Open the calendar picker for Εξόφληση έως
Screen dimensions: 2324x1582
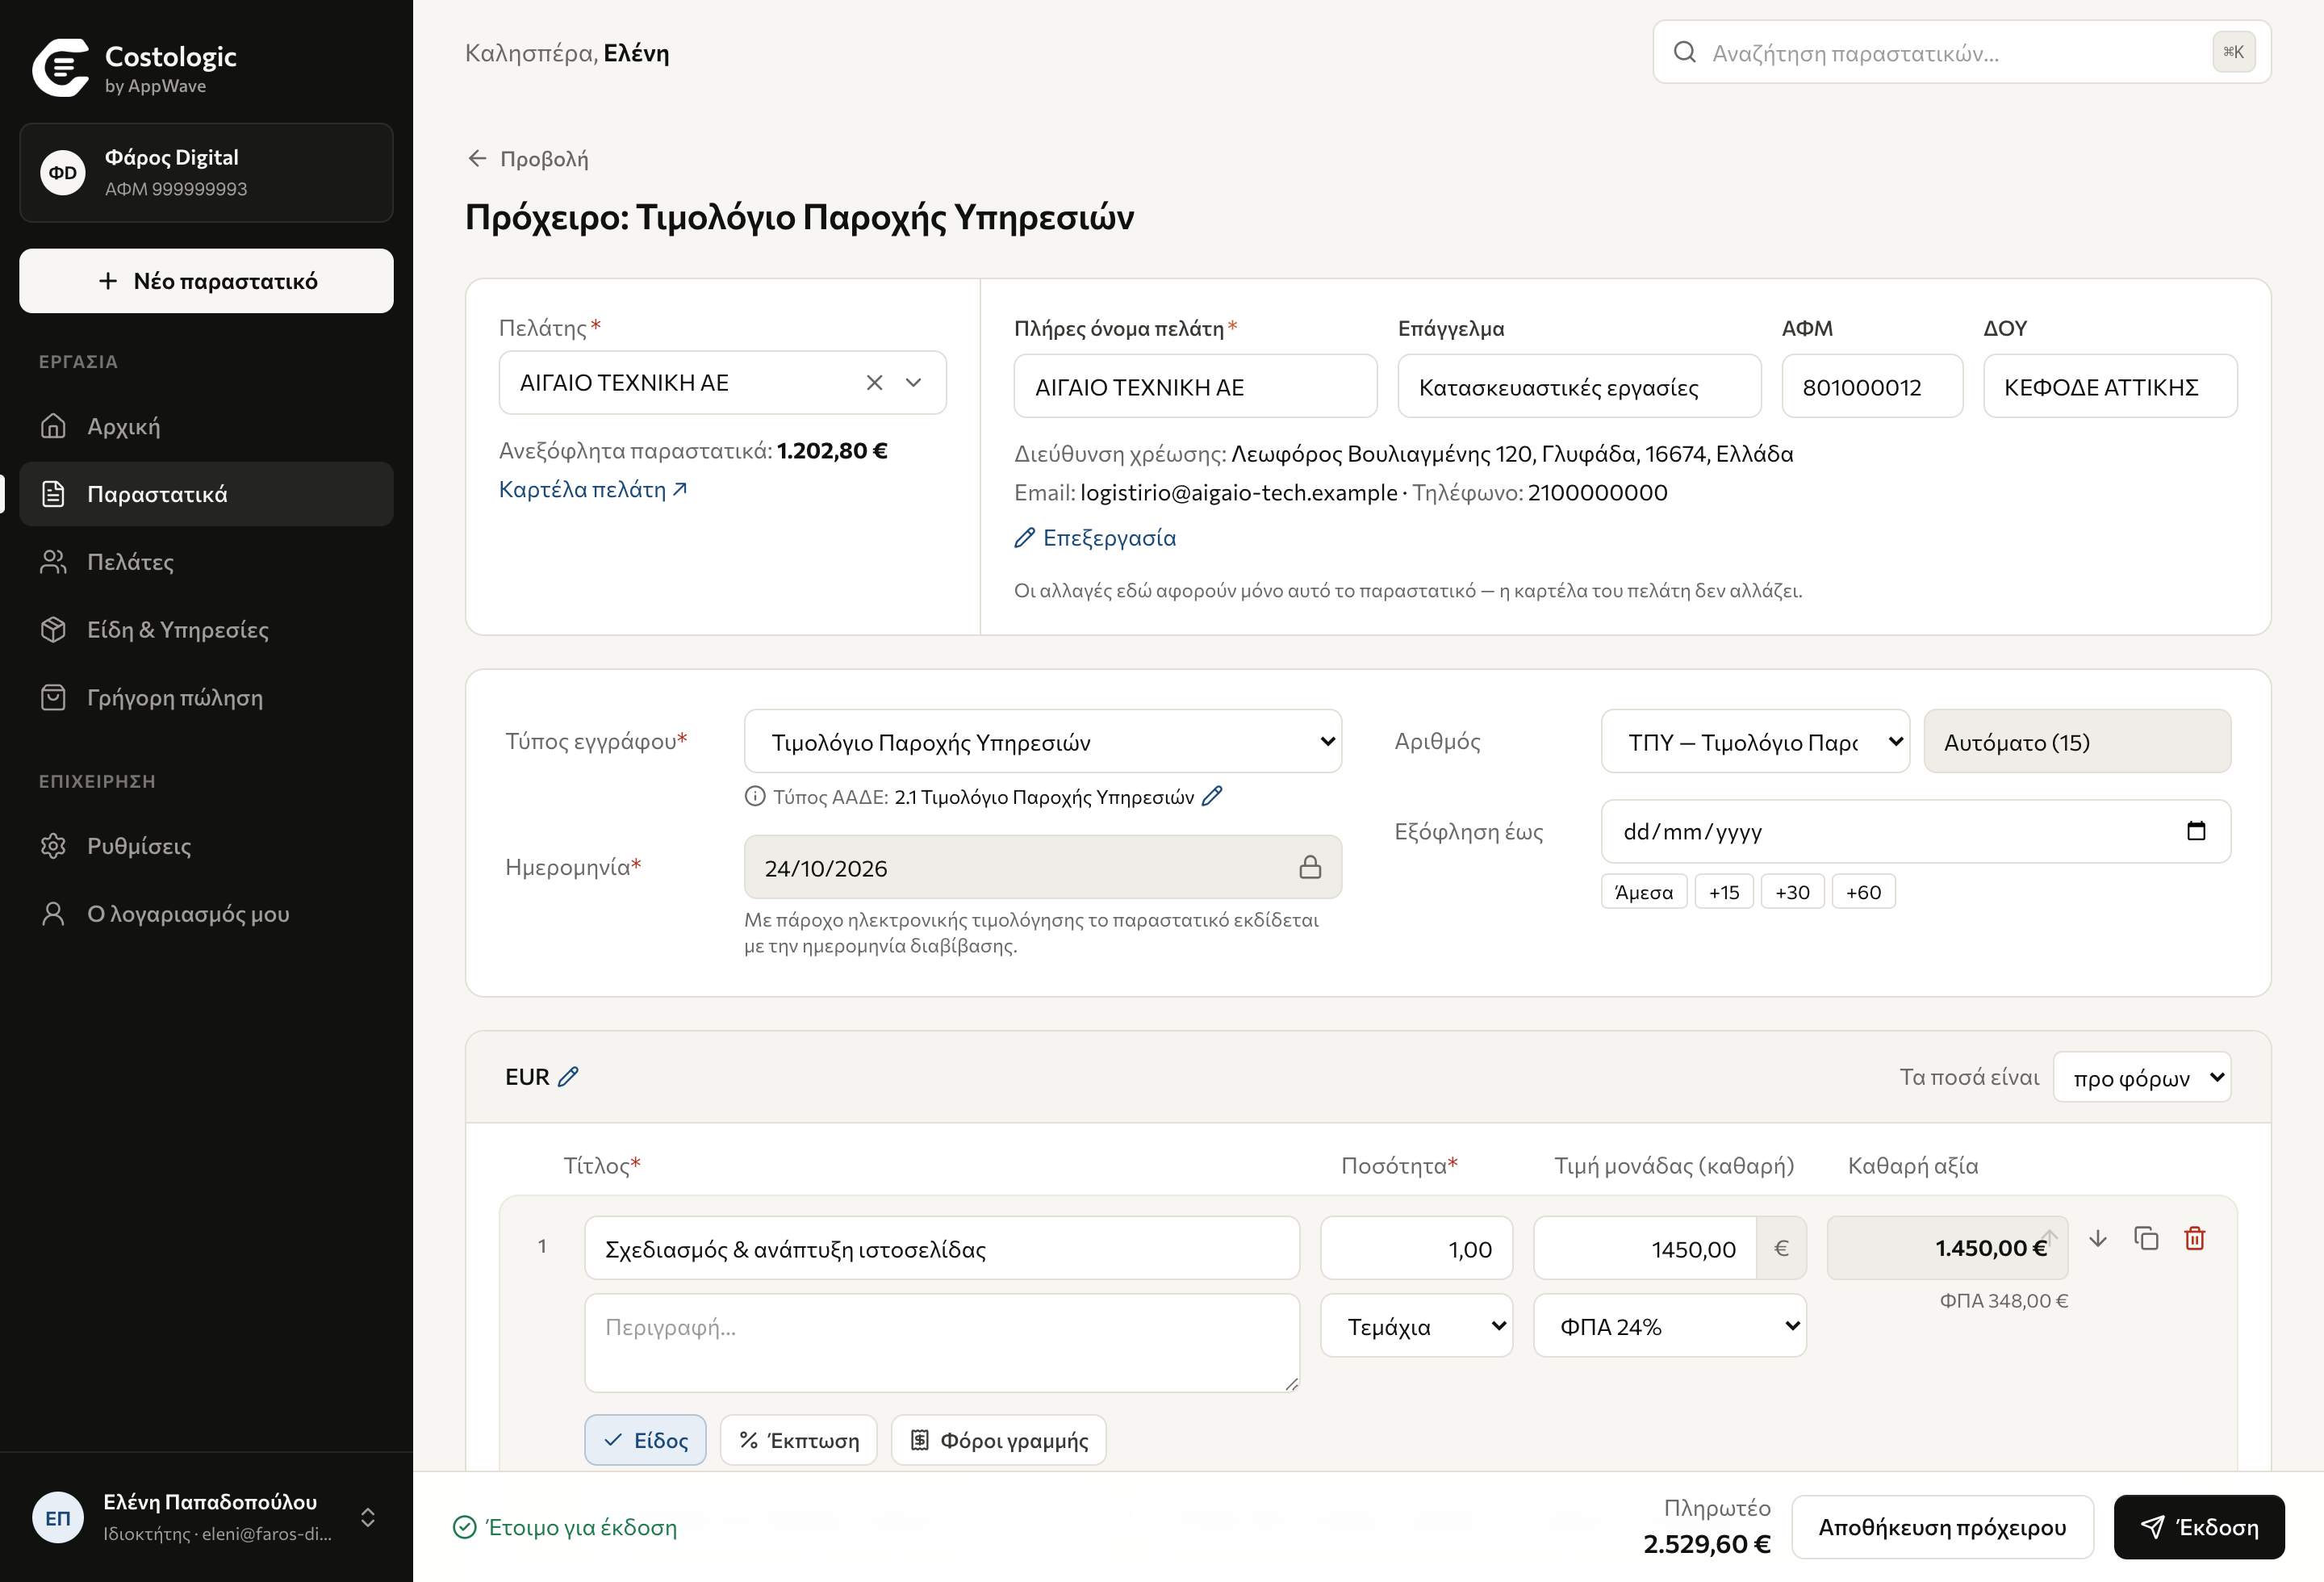(2196, 831)
